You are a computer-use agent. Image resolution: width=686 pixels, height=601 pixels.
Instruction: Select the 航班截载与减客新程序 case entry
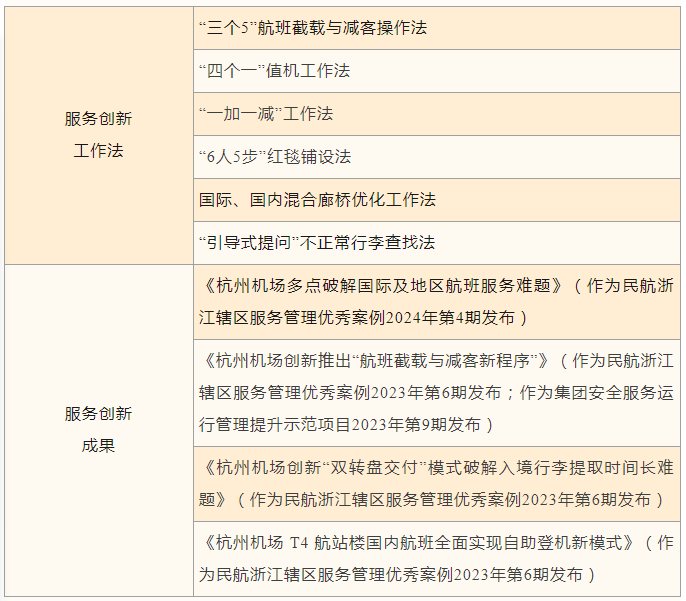(437, 393)
